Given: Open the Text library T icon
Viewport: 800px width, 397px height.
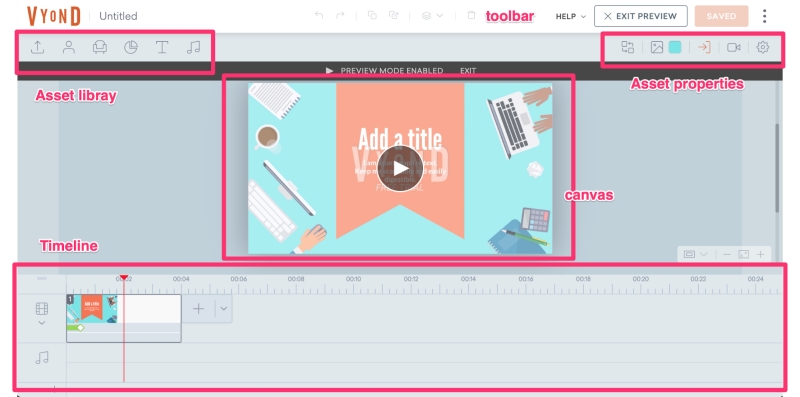Looking at the screenshot, I should [x=162, y=47].
